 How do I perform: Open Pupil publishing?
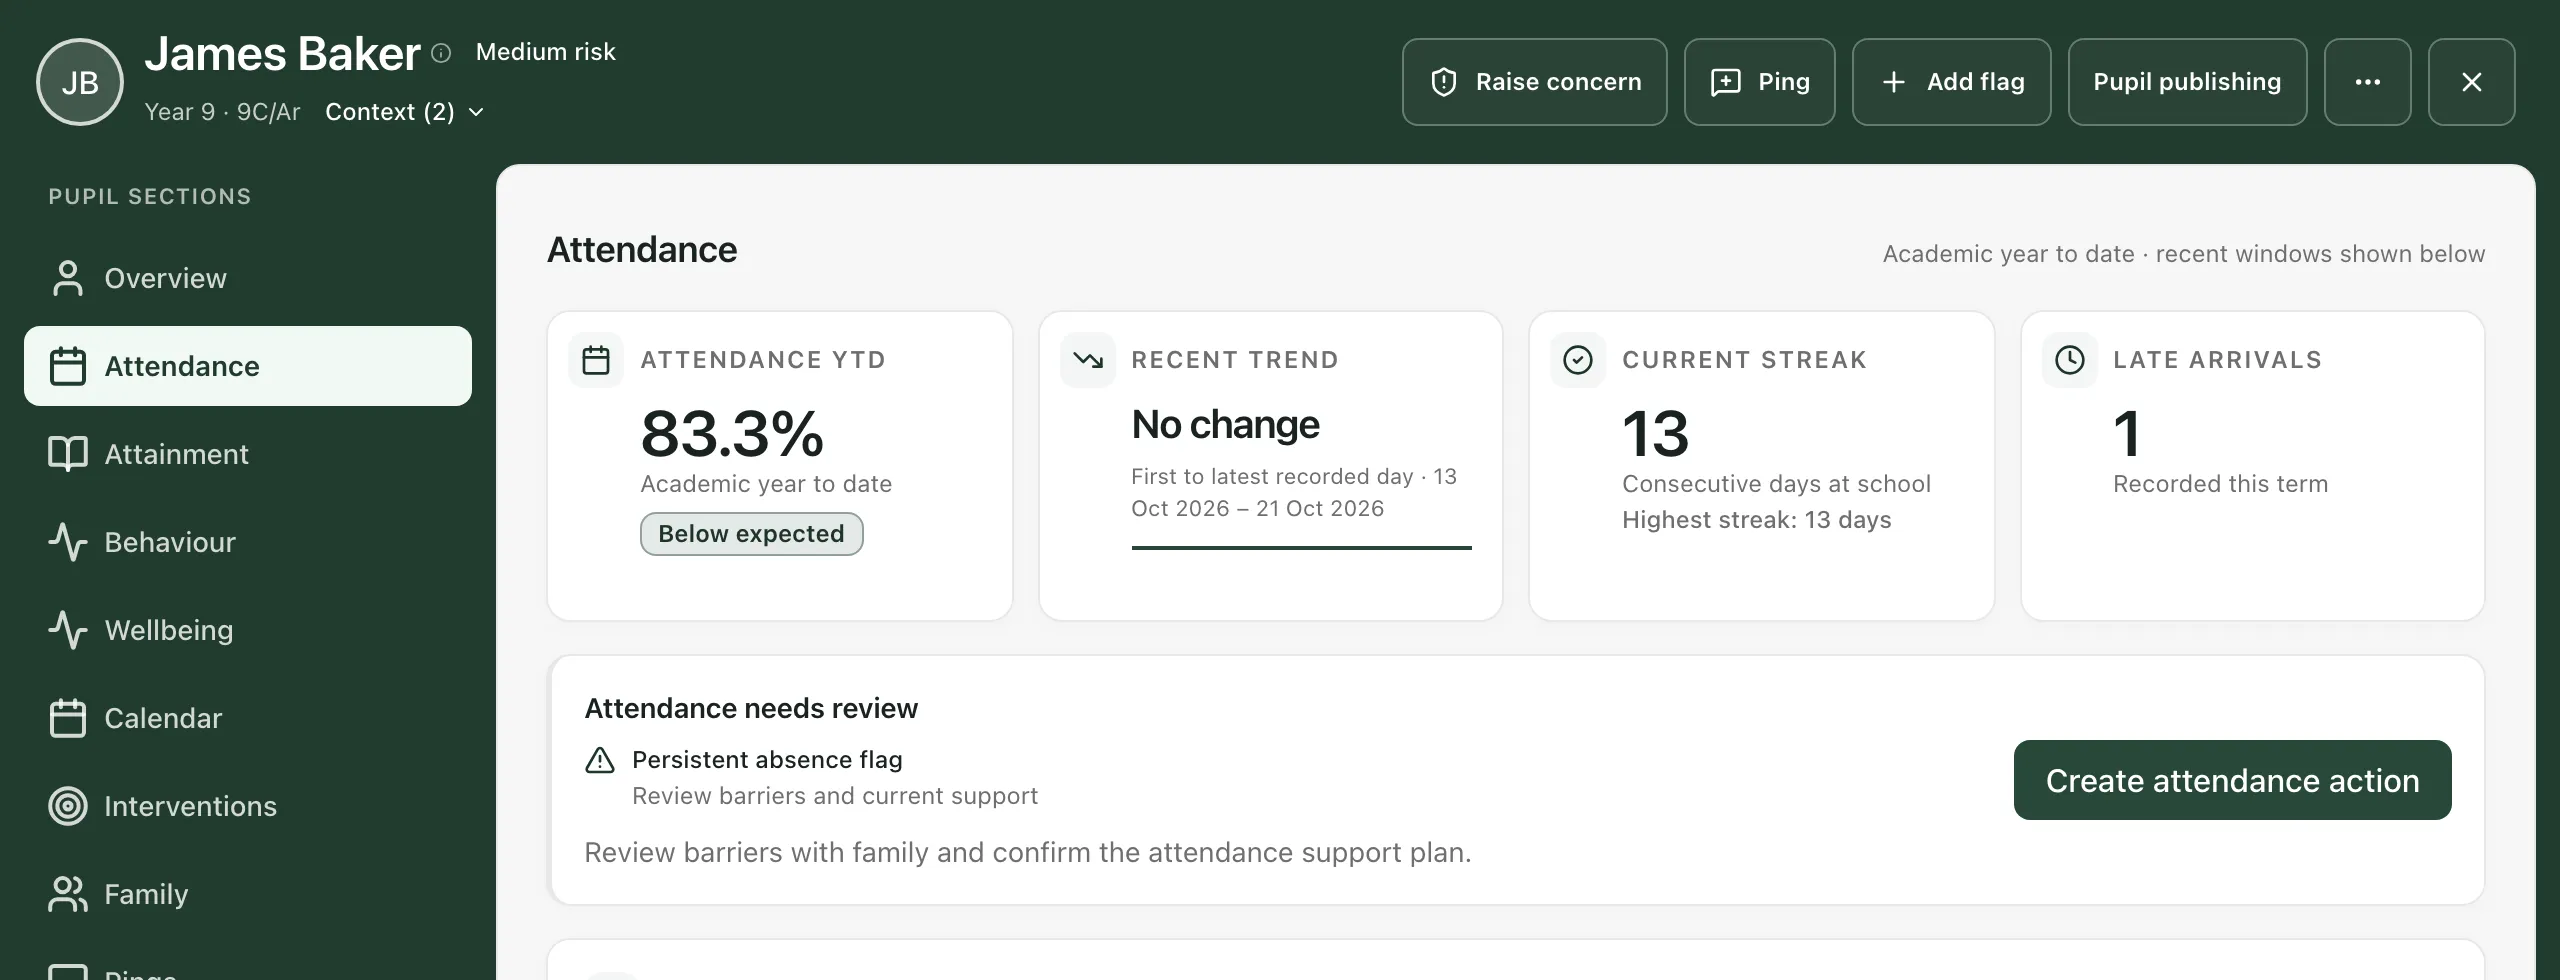(x=2187, y=82)
